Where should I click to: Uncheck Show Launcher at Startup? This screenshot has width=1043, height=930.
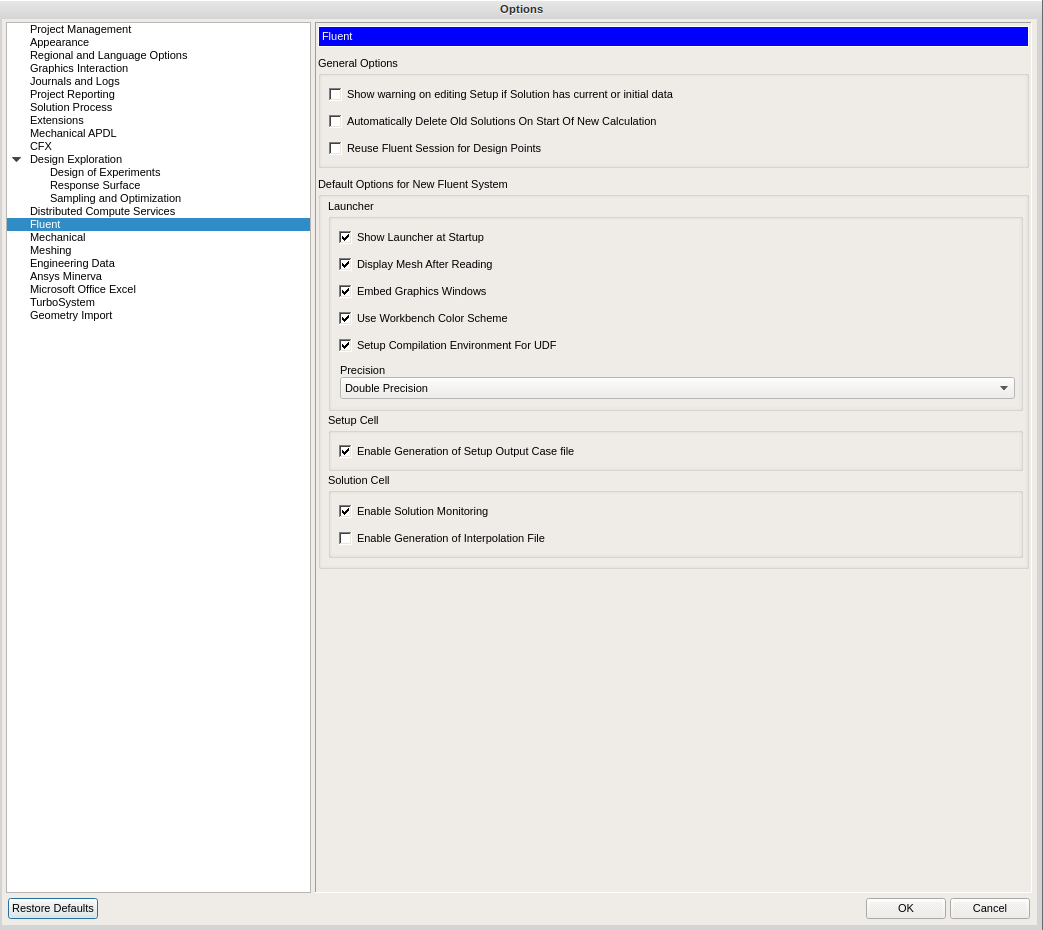coord(345,237)
